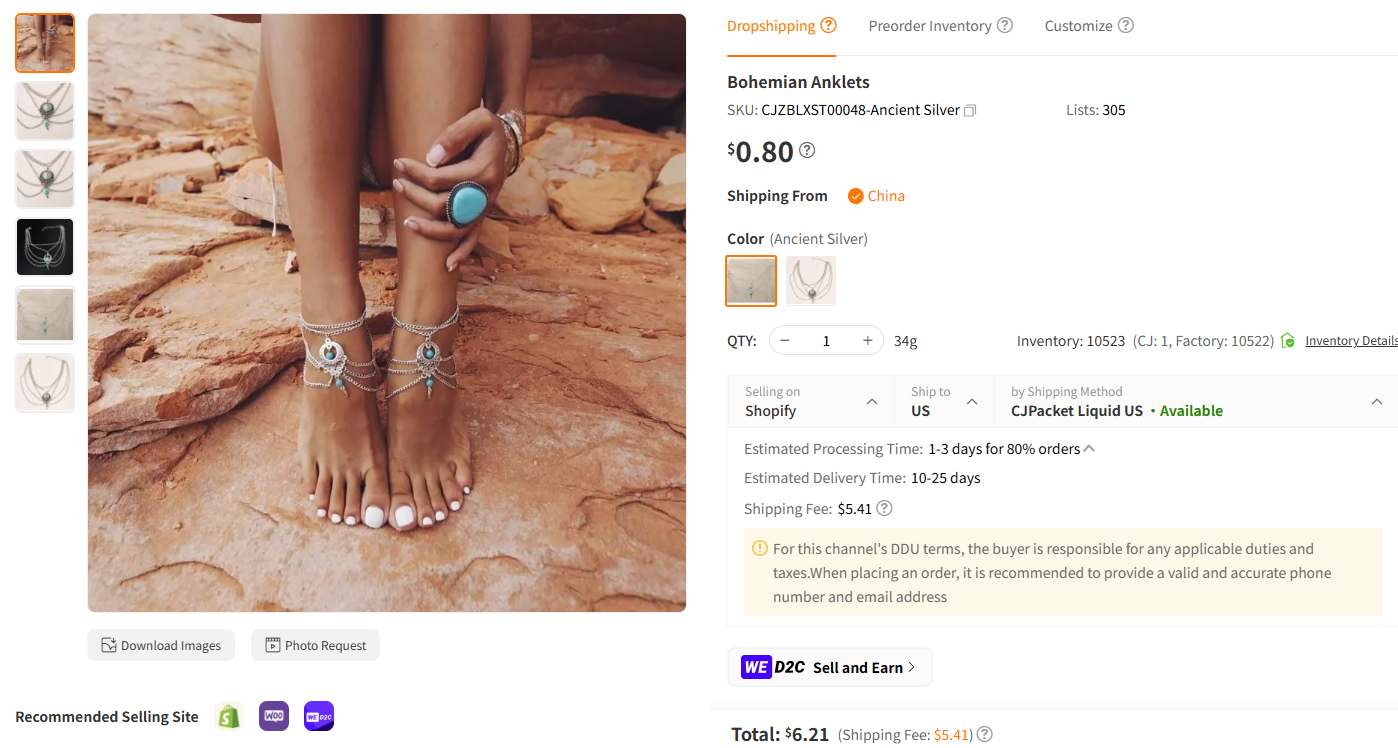Collapse the CJPacket Liquid US shipping details
The height and width of the screenshot is (748, 1398).
(x=1377, y=400)
